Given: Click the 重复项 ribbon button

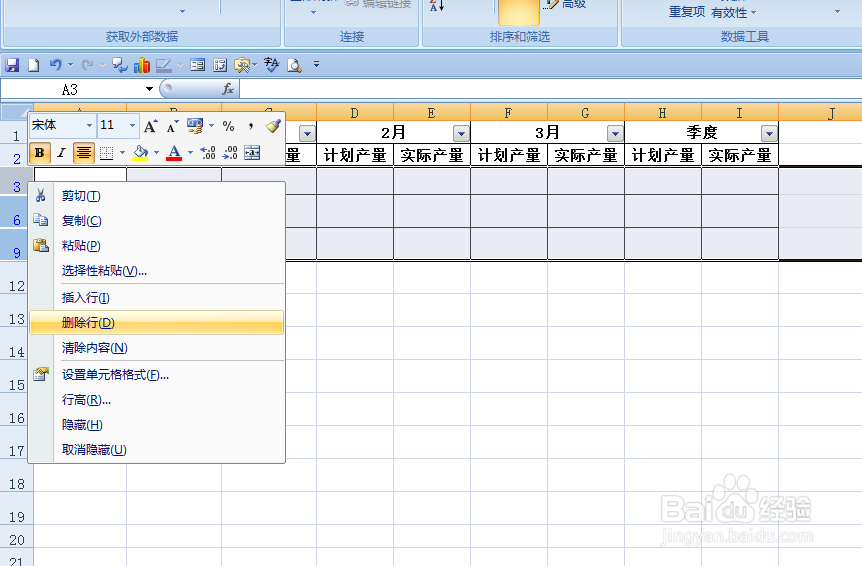Looking at the screenshot, I should (x=687, y=12).
